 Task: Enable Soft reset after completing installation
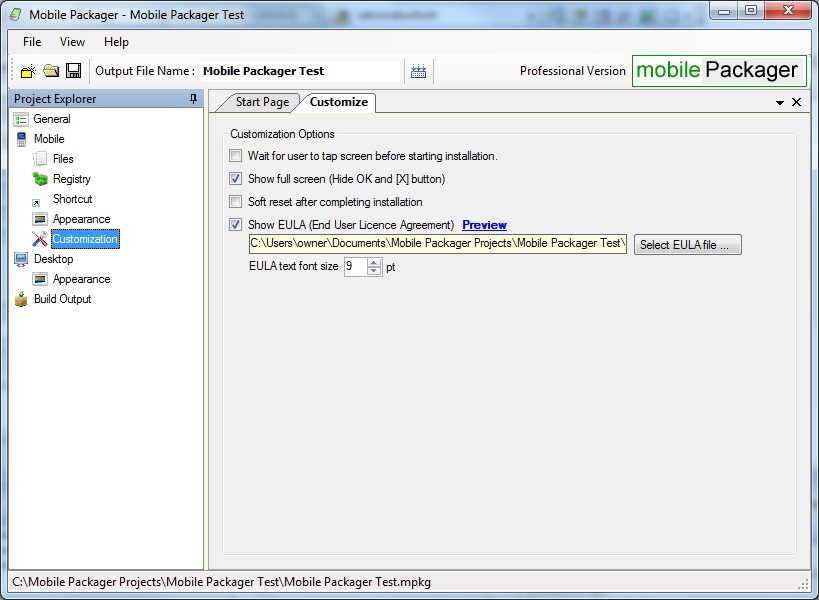click(x=236, y=202)
